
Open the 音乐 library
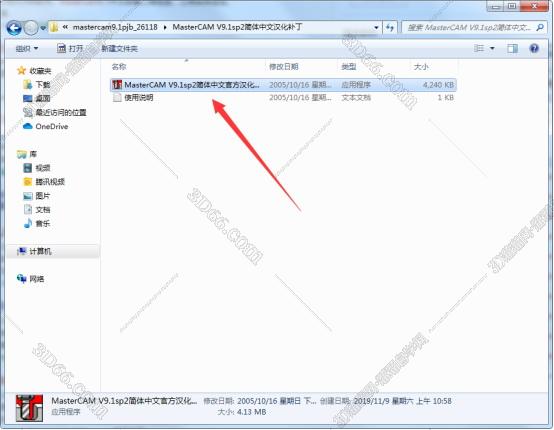tap(43, 224)
